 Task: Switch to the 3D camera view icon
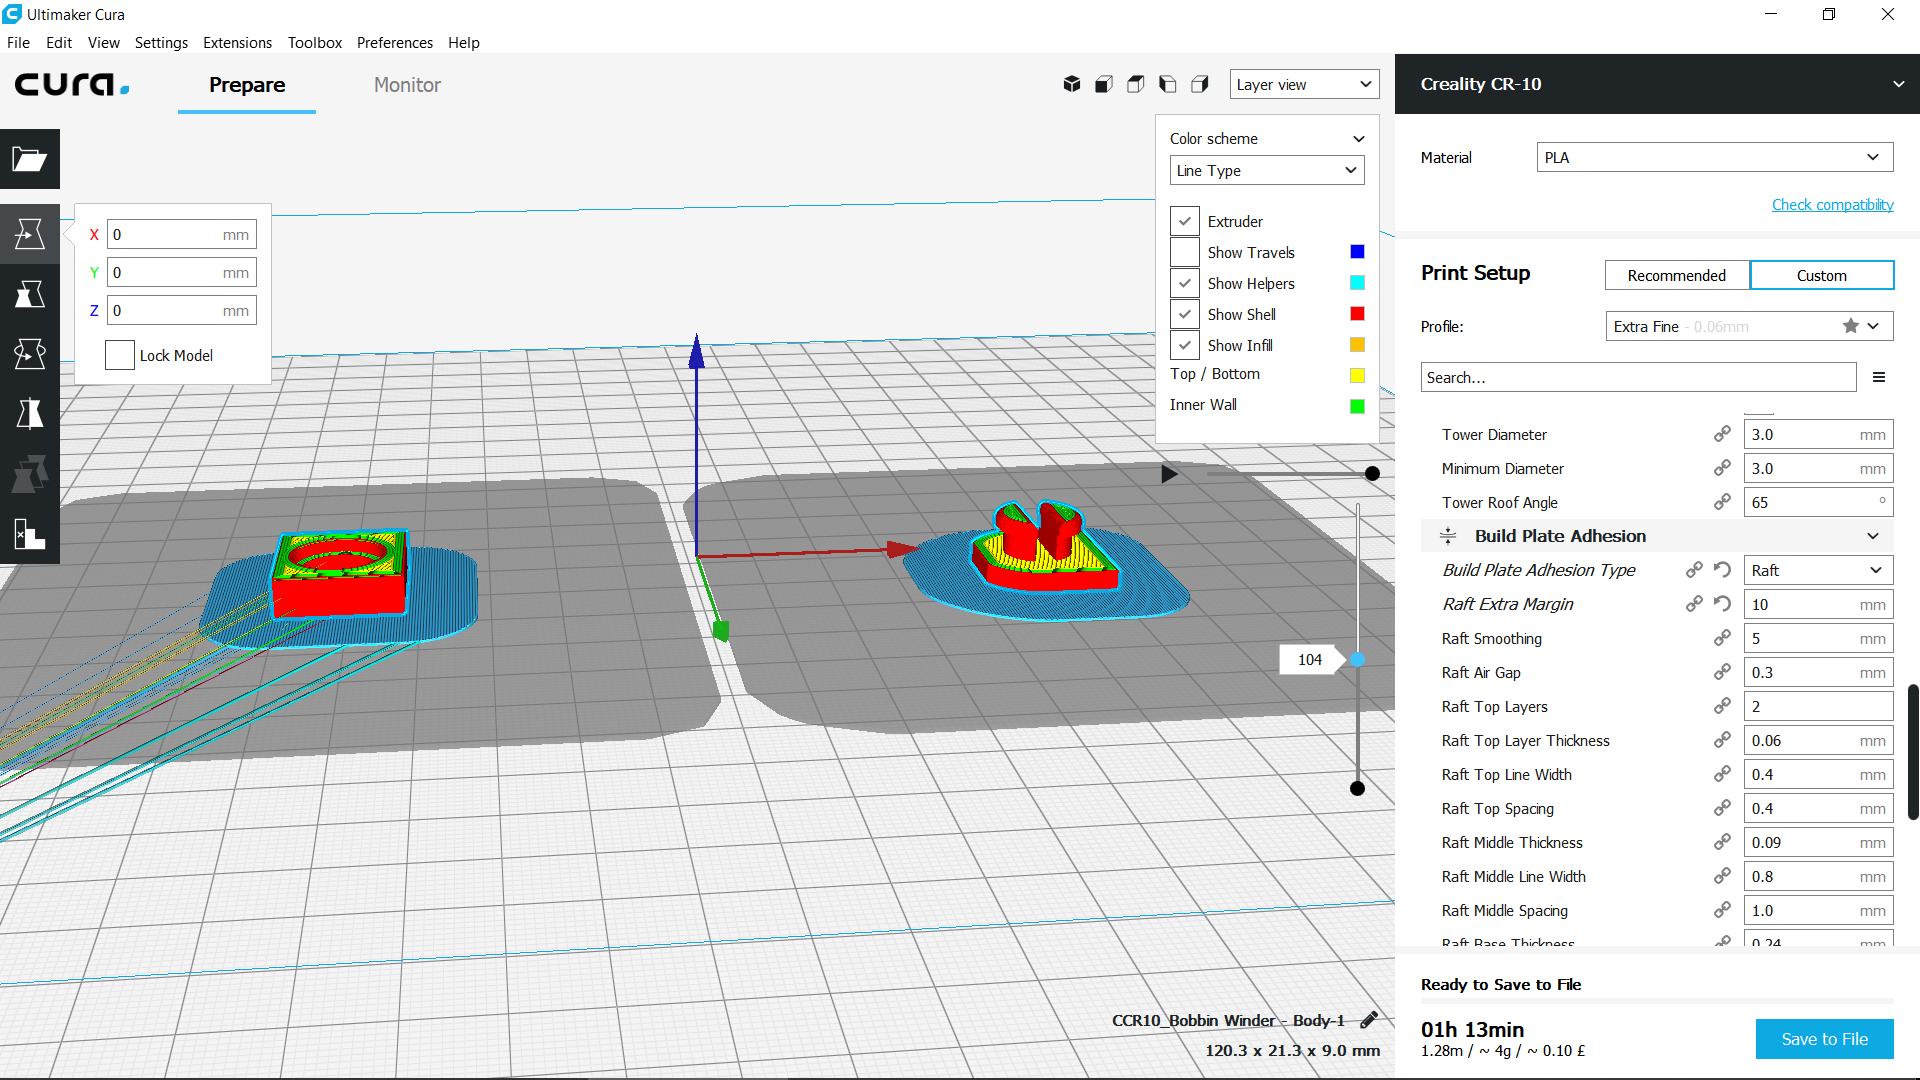click(1071, 84)
